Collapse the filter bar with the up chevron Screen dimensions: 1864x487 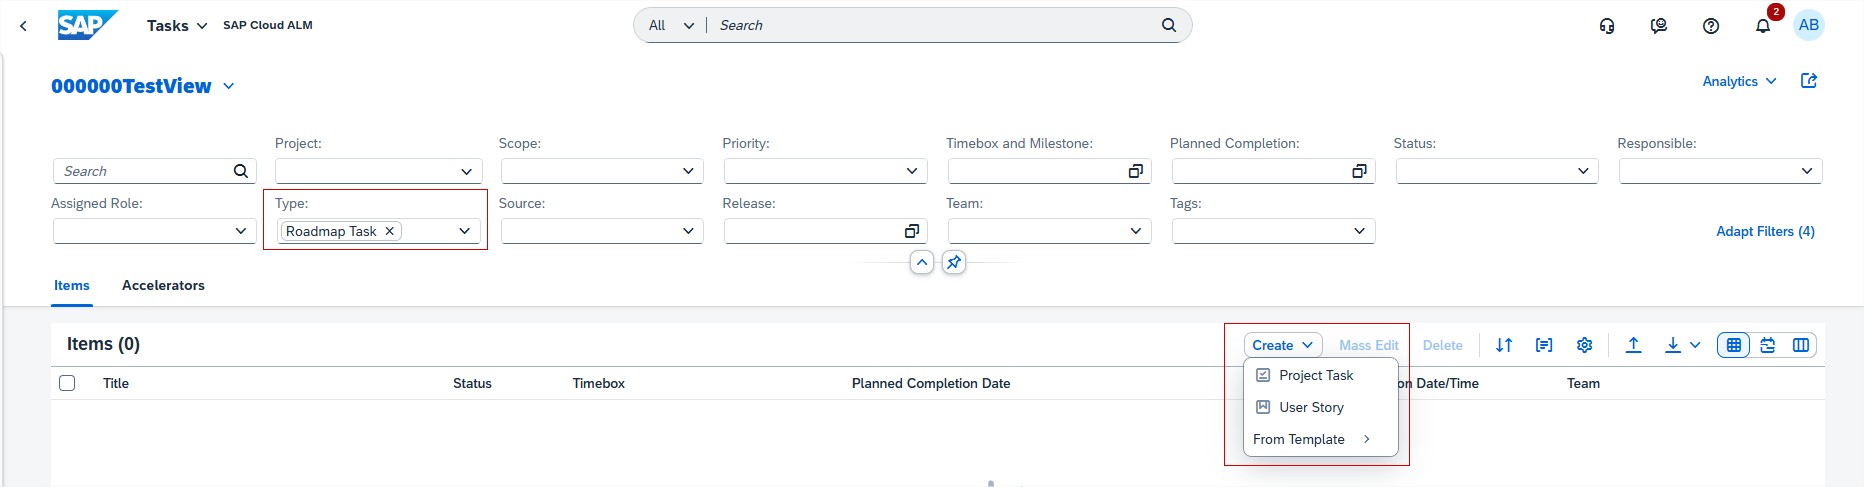(x=921, y=262)
